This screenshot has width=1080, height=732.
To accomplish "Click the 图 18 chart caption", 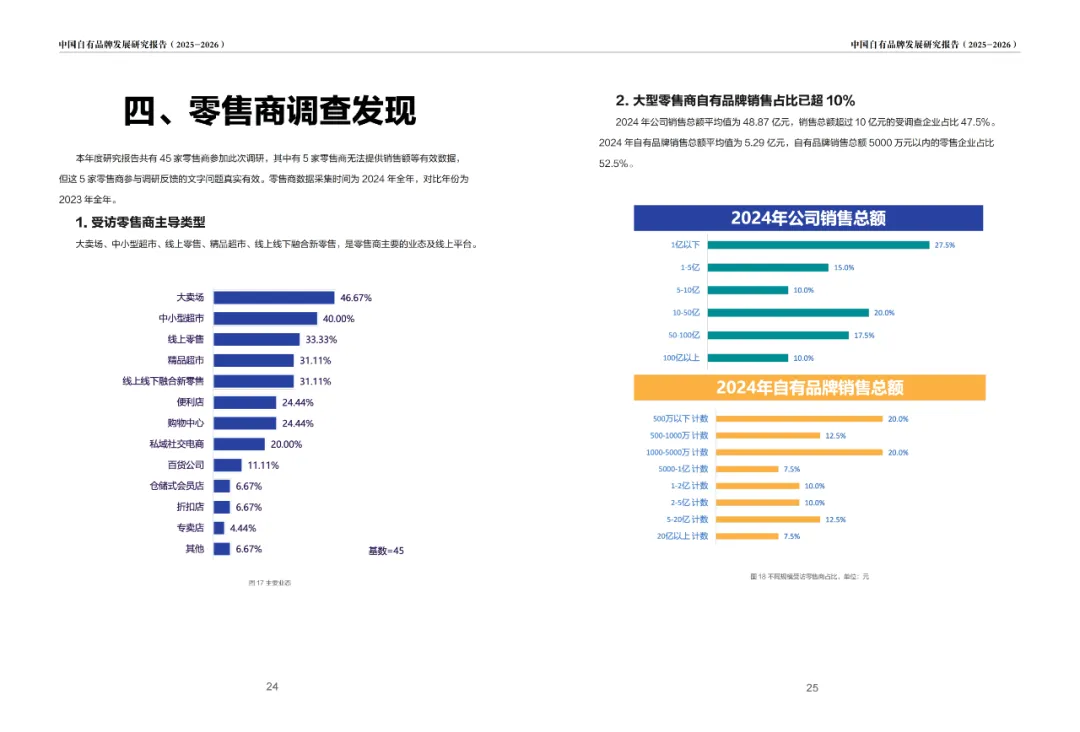I will [x=810, y=576].
